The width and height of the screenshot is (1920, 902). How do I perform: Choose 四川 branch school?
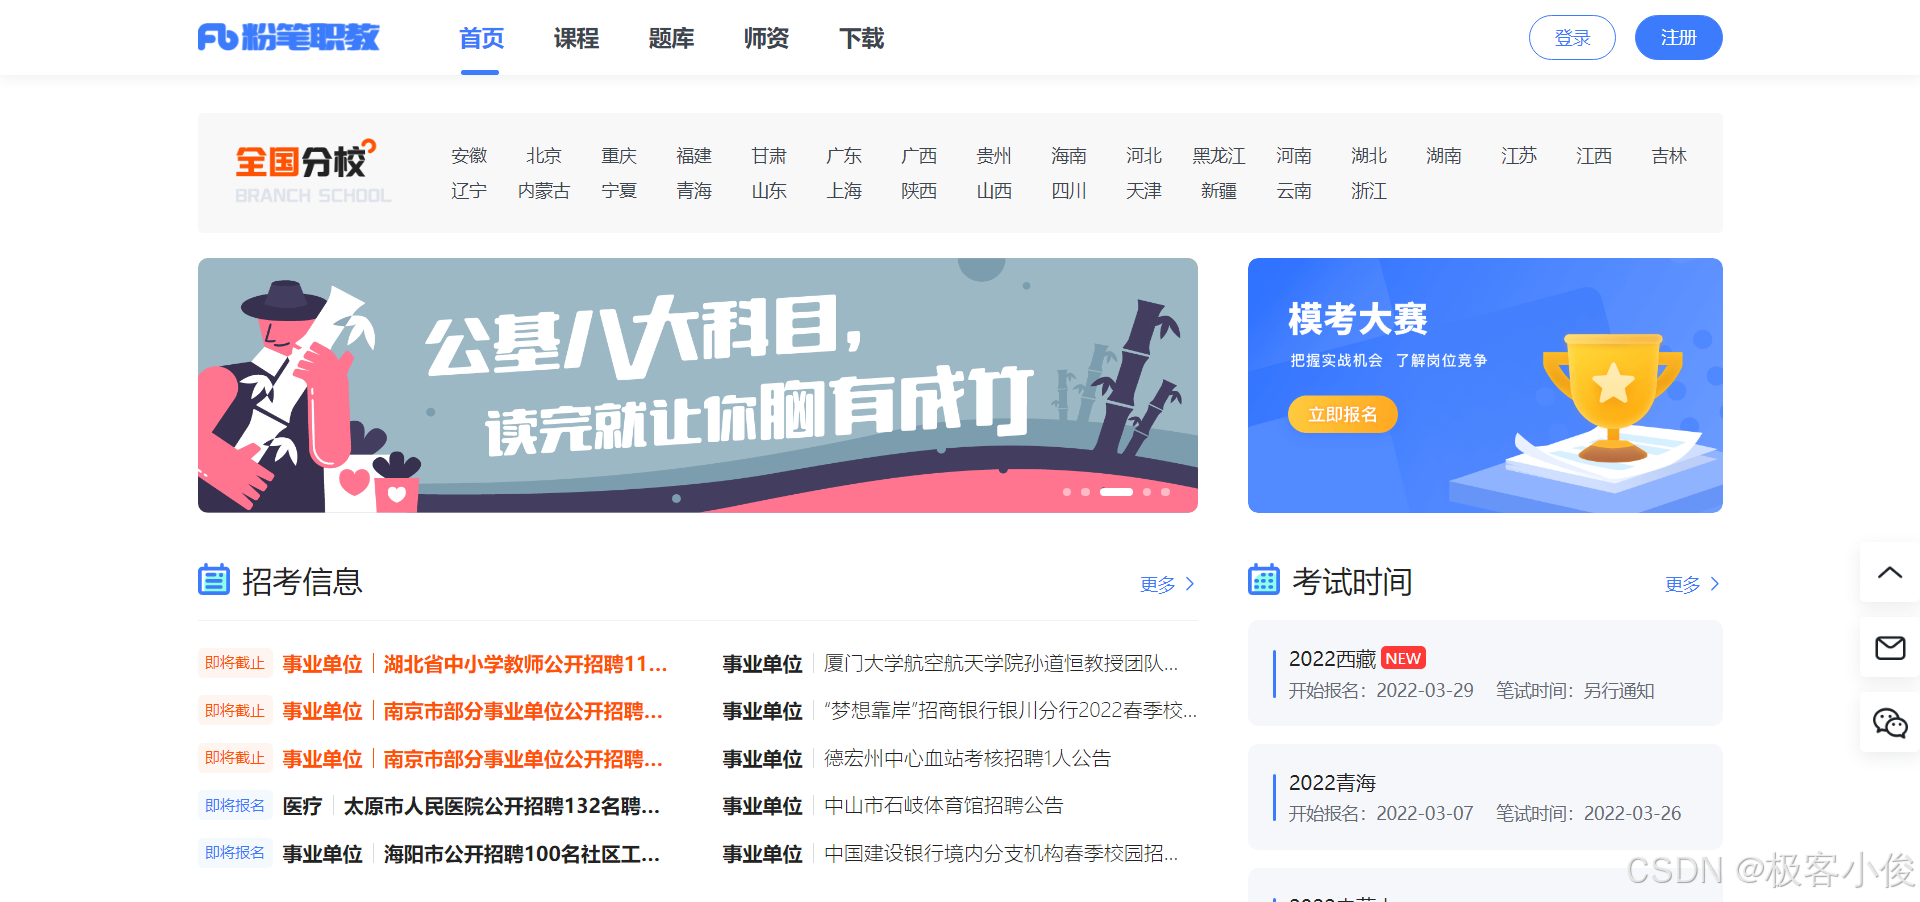point(1069,191)
